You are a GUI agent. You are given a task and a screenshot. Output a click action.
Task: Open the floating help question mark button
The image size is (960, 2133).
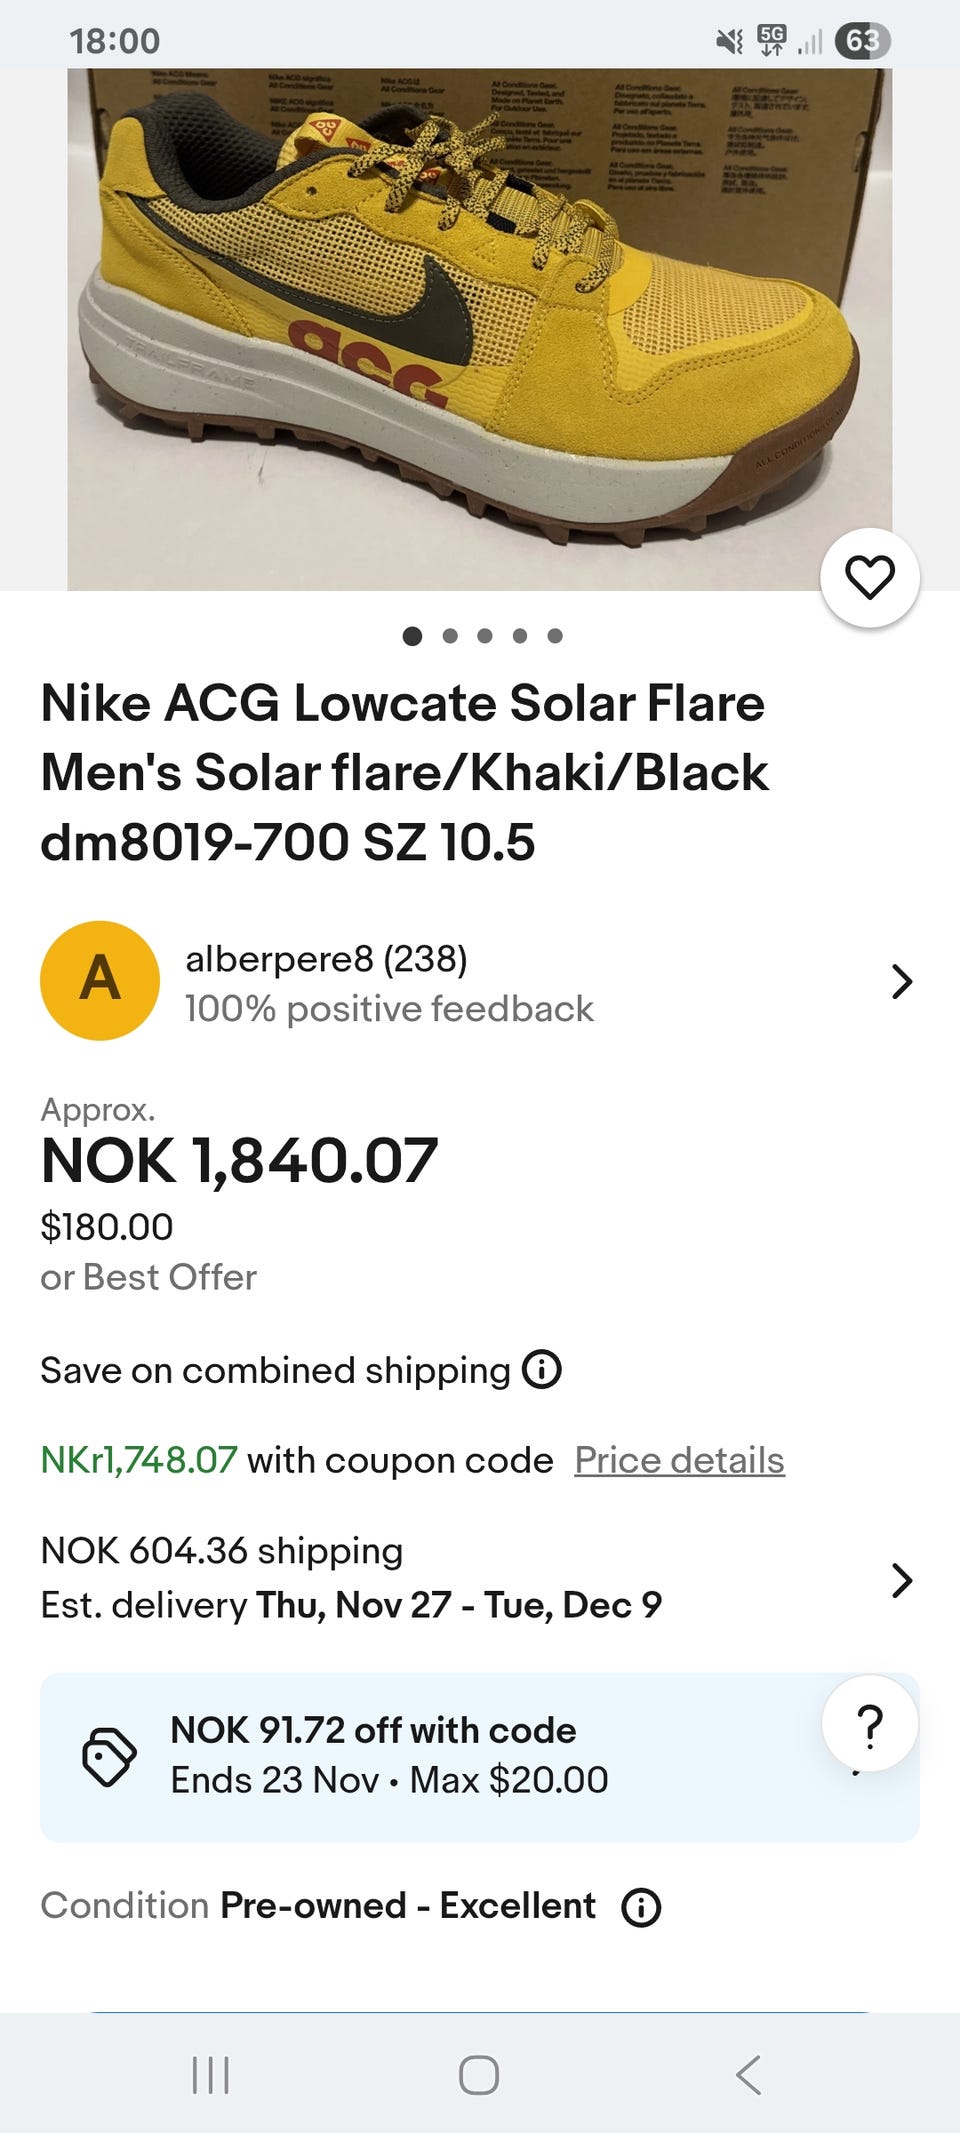coord(870,1724)
